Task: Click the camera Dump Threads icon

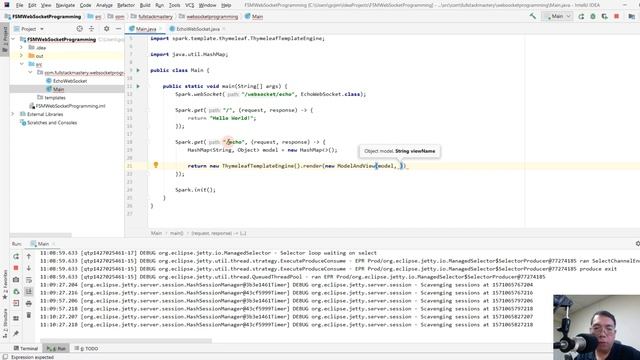Action: pos(16,280)
